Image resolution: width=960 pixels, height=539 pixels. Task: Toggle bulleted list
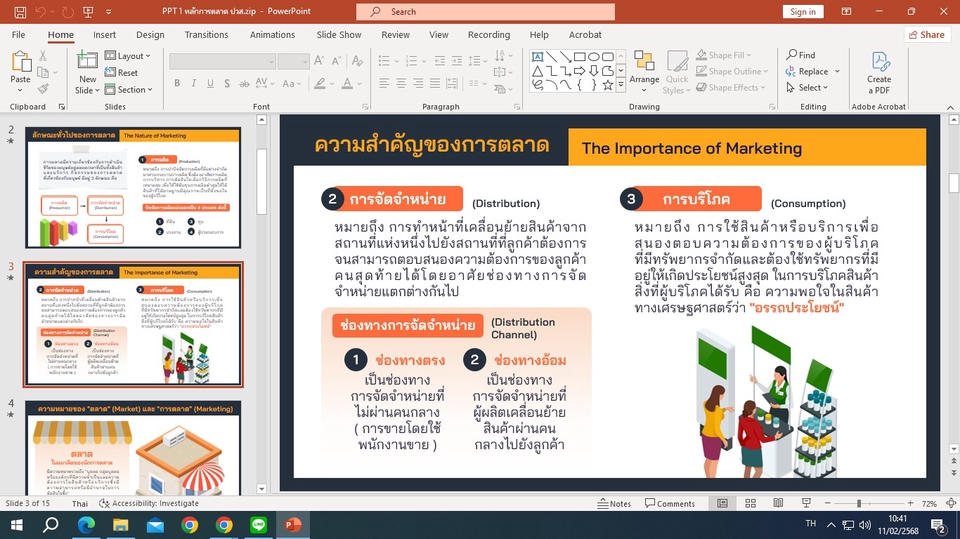point(384,61)
